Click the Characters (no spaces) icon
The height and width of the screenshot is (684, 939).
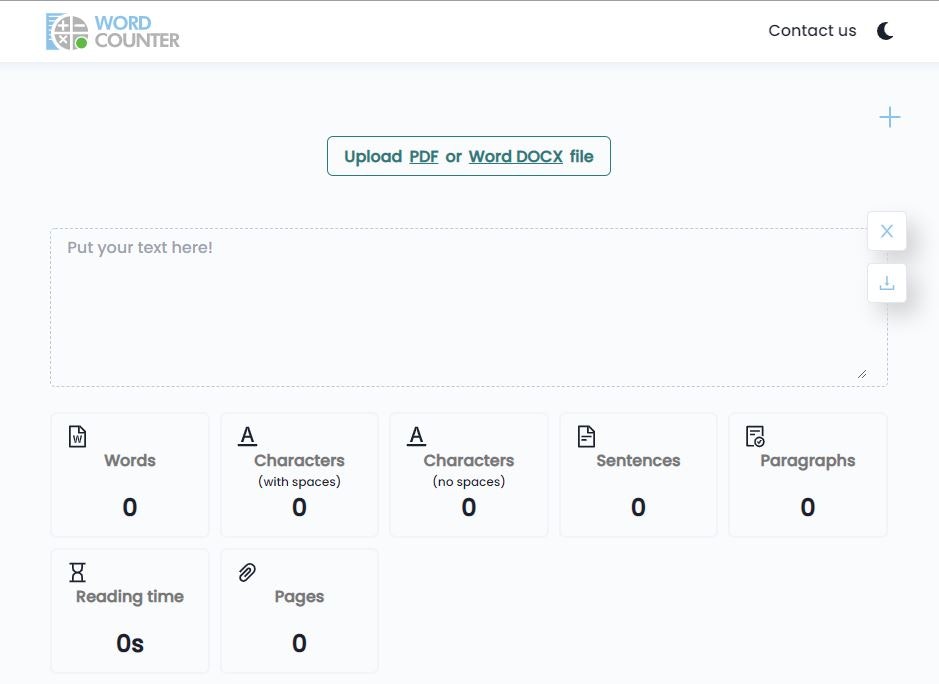pyautogui.click(x=417, y=435)
